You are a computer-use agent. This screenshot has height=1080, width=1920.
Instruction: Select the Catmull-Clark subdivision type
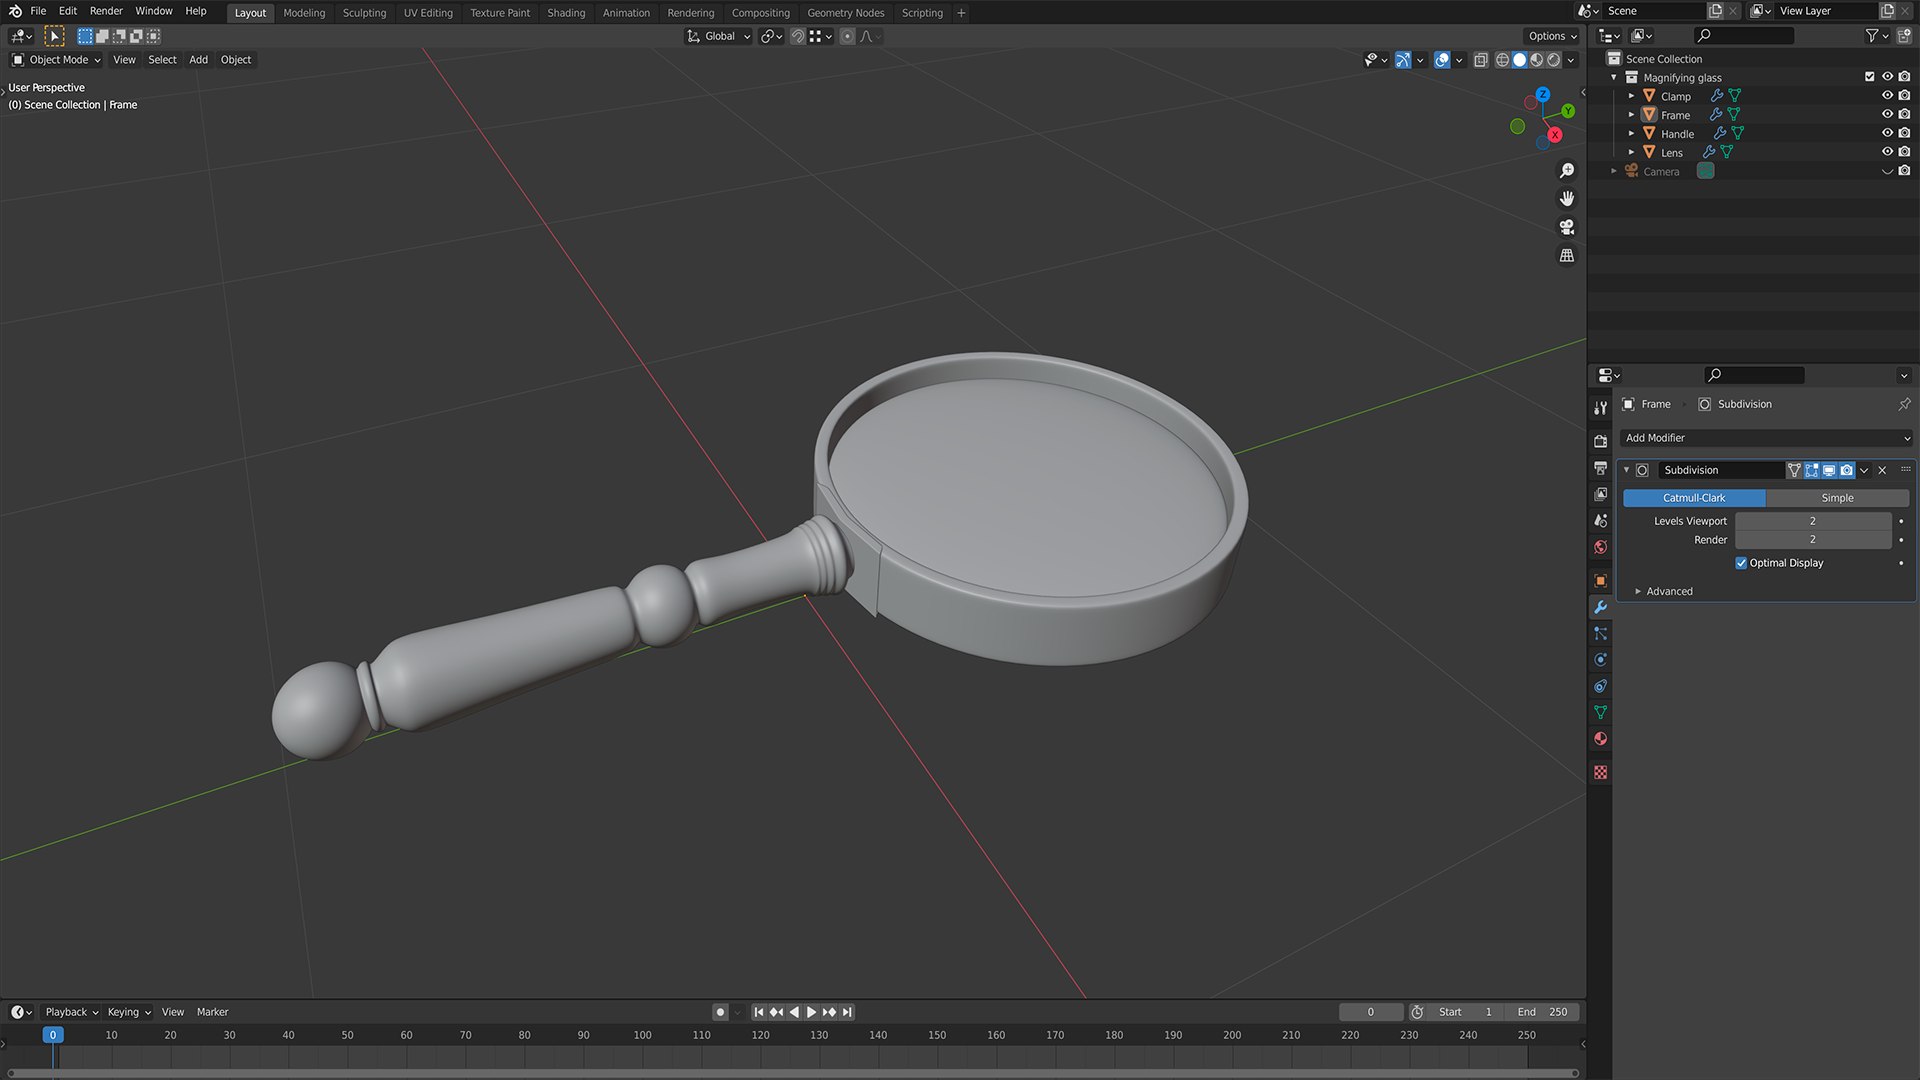pos(1694,498)
